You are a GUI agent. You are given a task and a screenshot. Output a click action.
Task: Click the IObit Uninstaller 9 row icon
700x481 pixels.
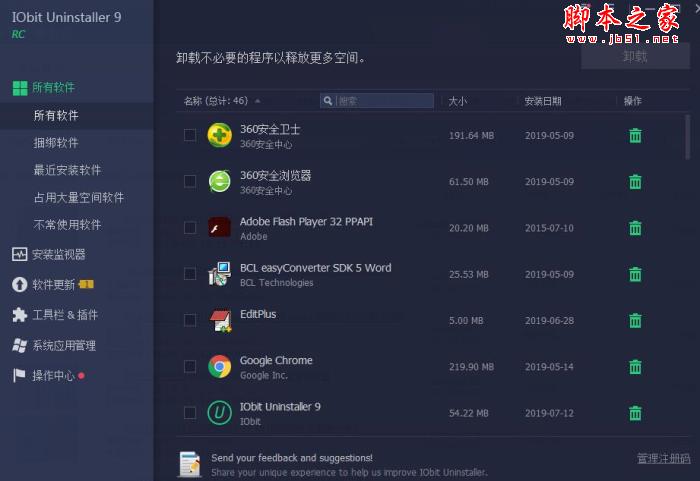[x=220, y=413]
